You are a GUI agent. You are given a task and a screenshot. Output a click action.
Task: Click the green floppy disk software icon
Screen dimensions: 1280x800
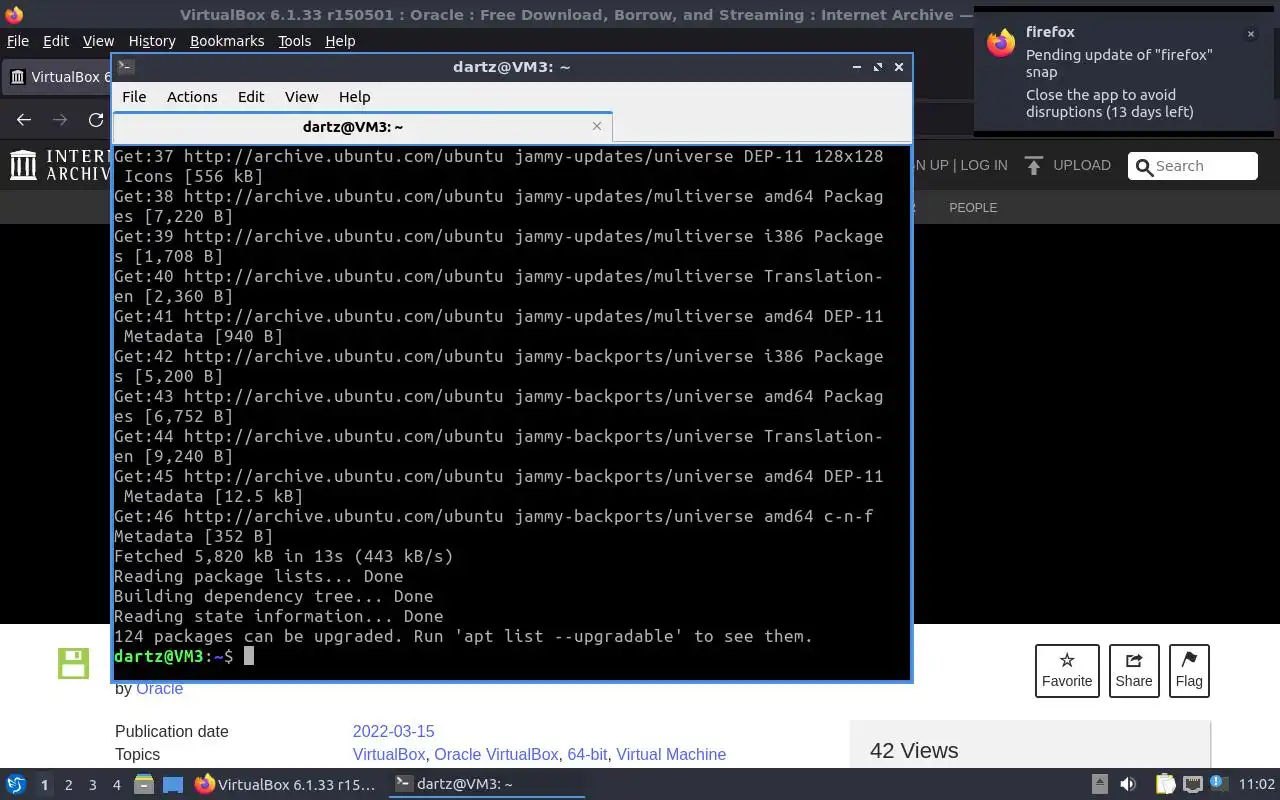pos(73,663)
